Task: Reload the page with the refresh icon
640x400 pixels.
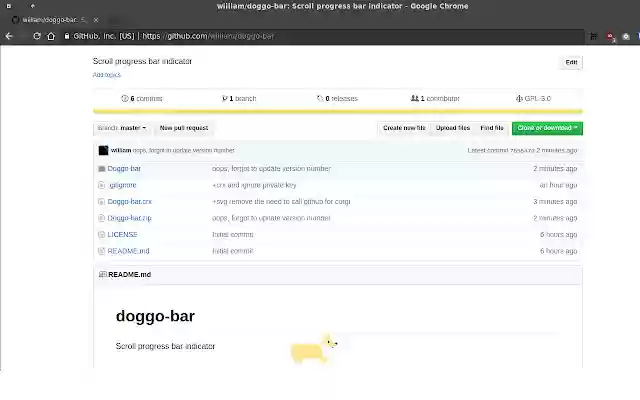Action: pyautogui.click(x=37, y=36)
